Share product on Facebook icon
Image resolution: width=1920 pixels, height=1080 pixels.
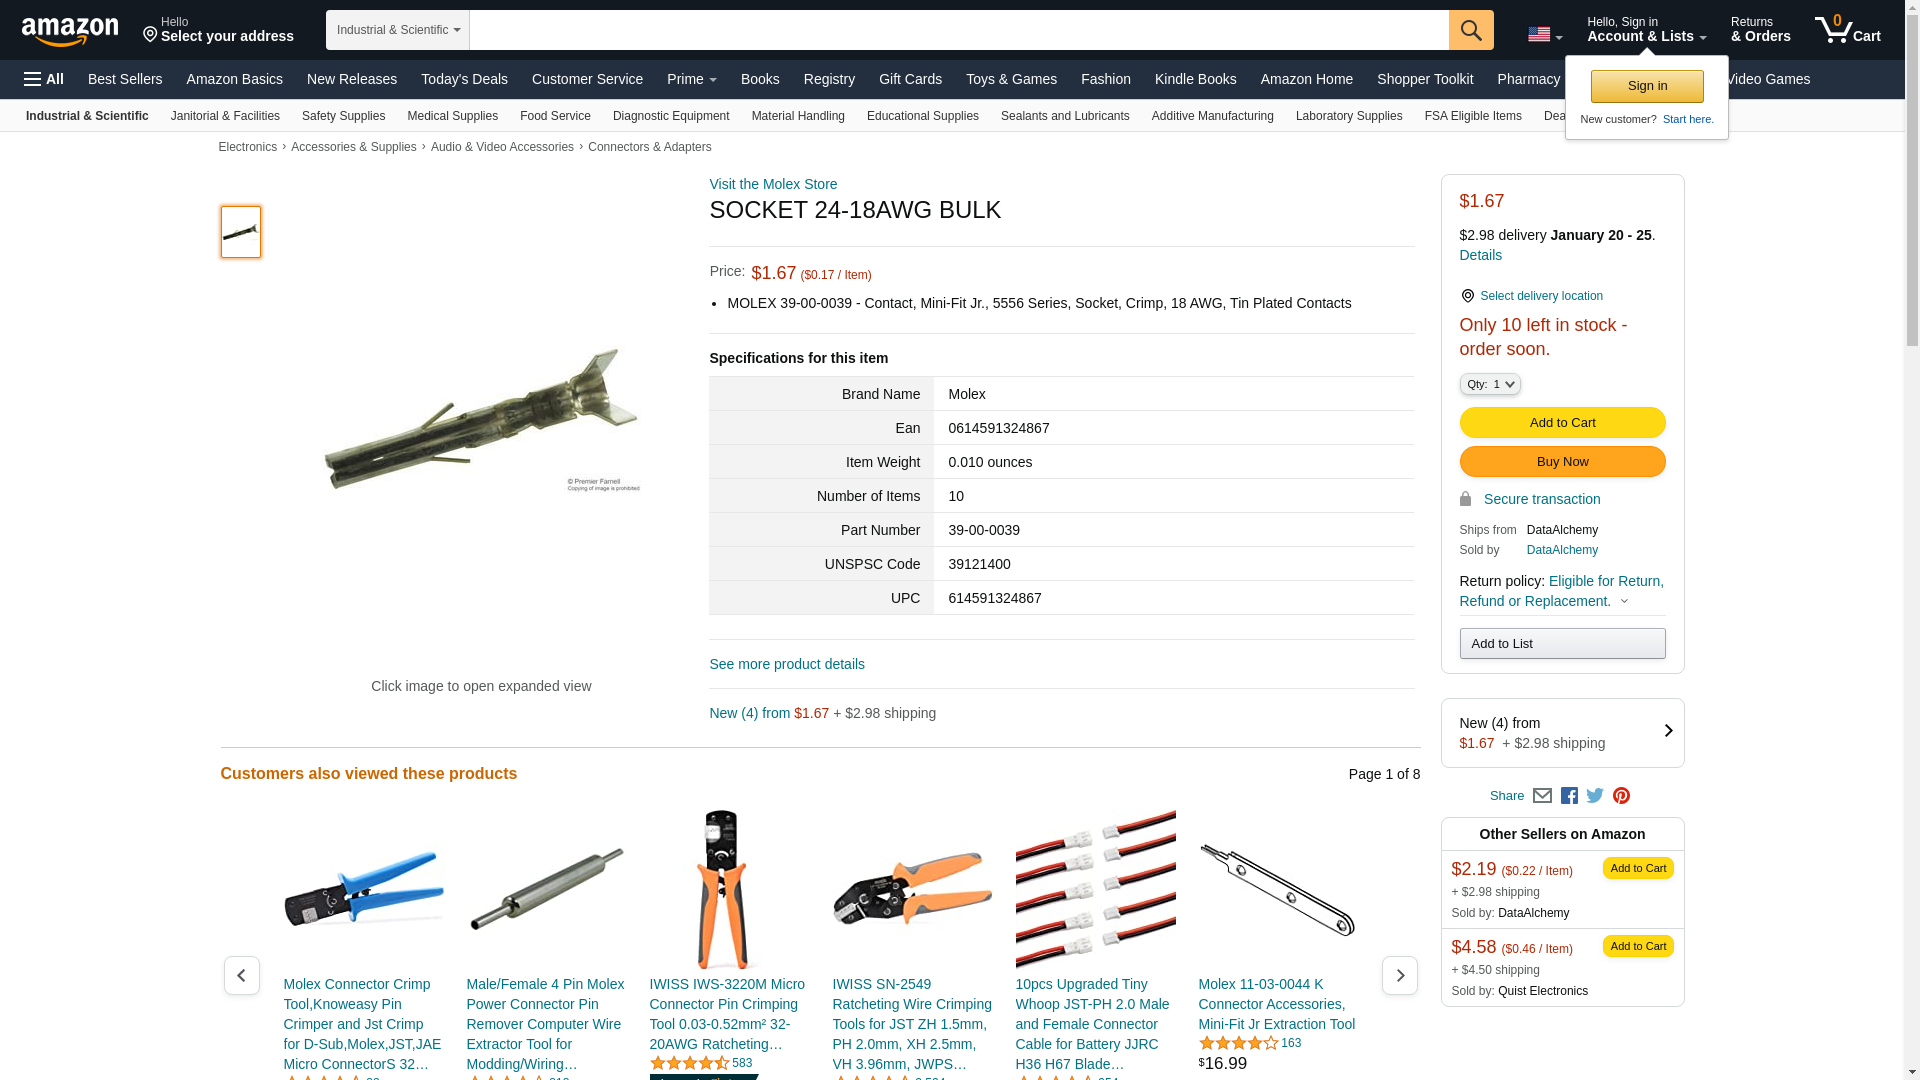[1569, 796]
